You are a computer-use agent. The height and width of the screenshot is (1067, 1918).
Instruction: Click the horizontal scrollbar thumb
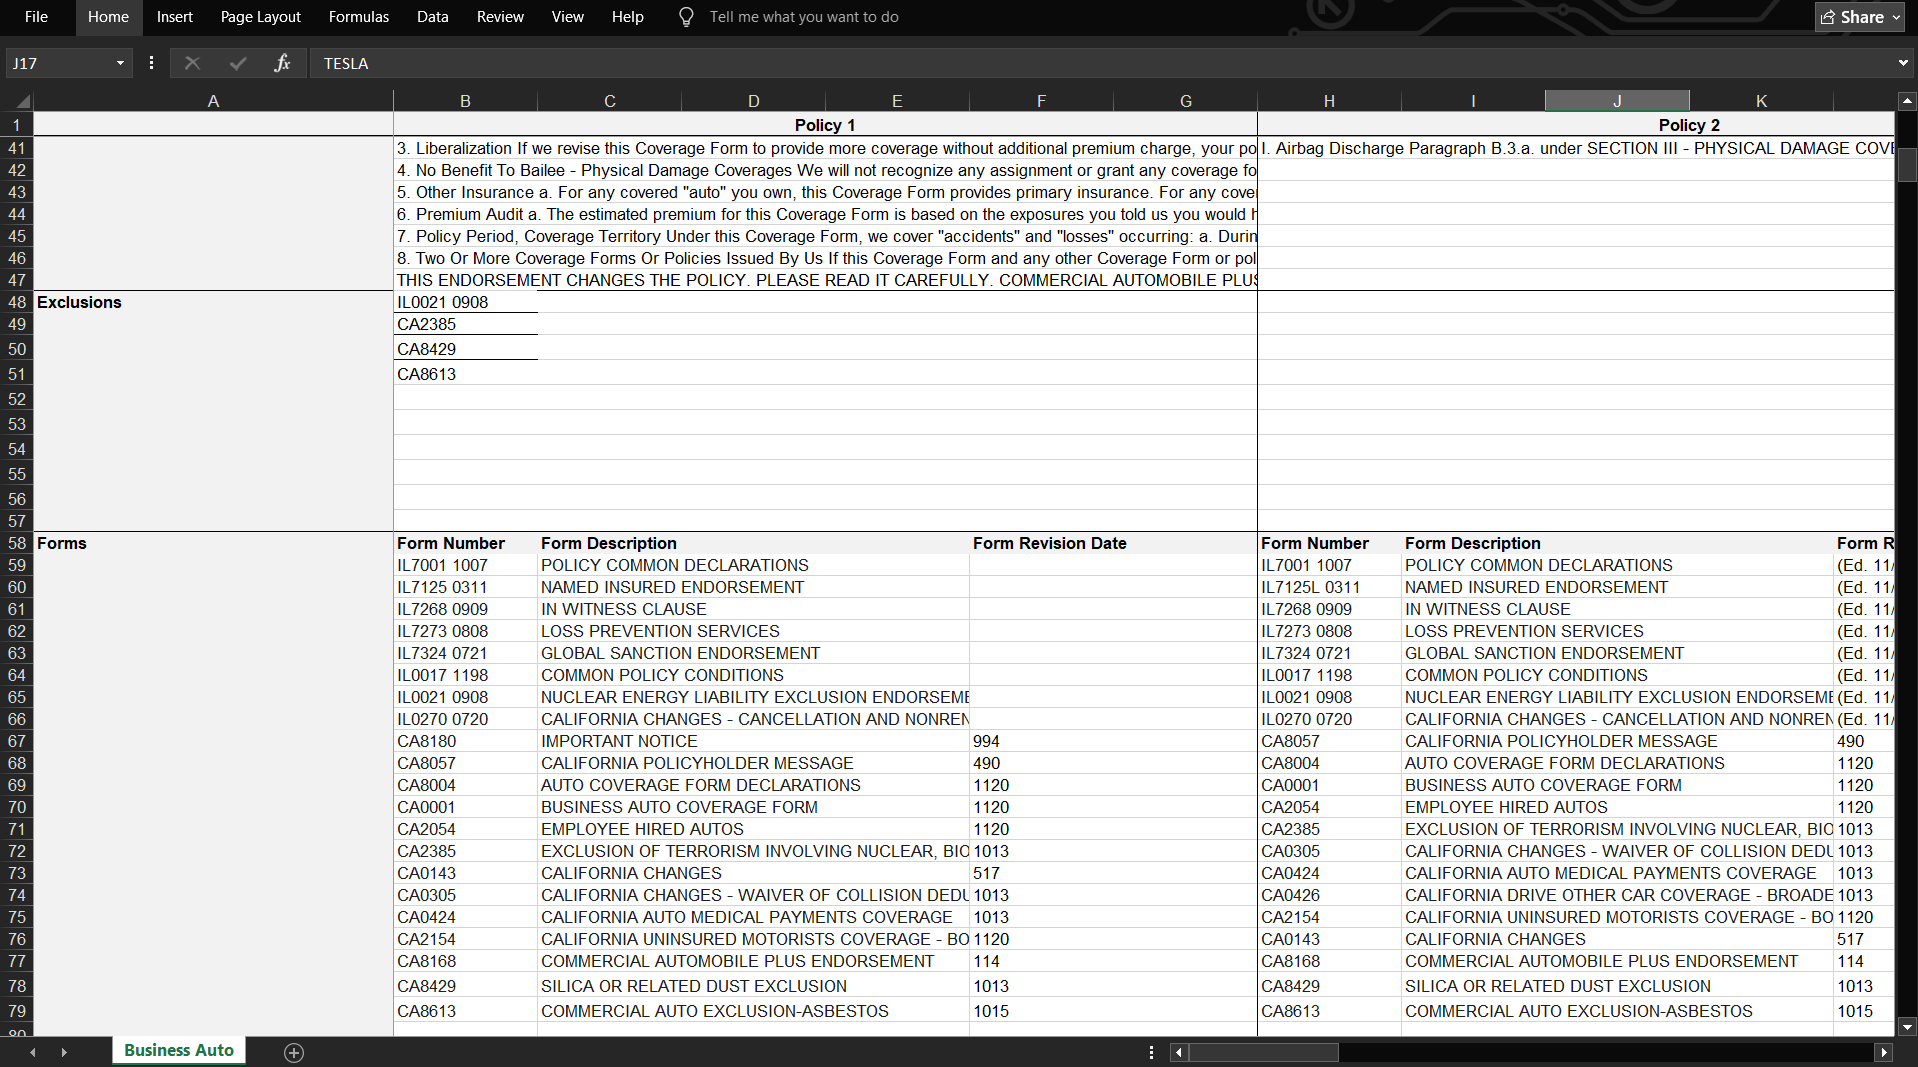click(x=1264, y=1052)
